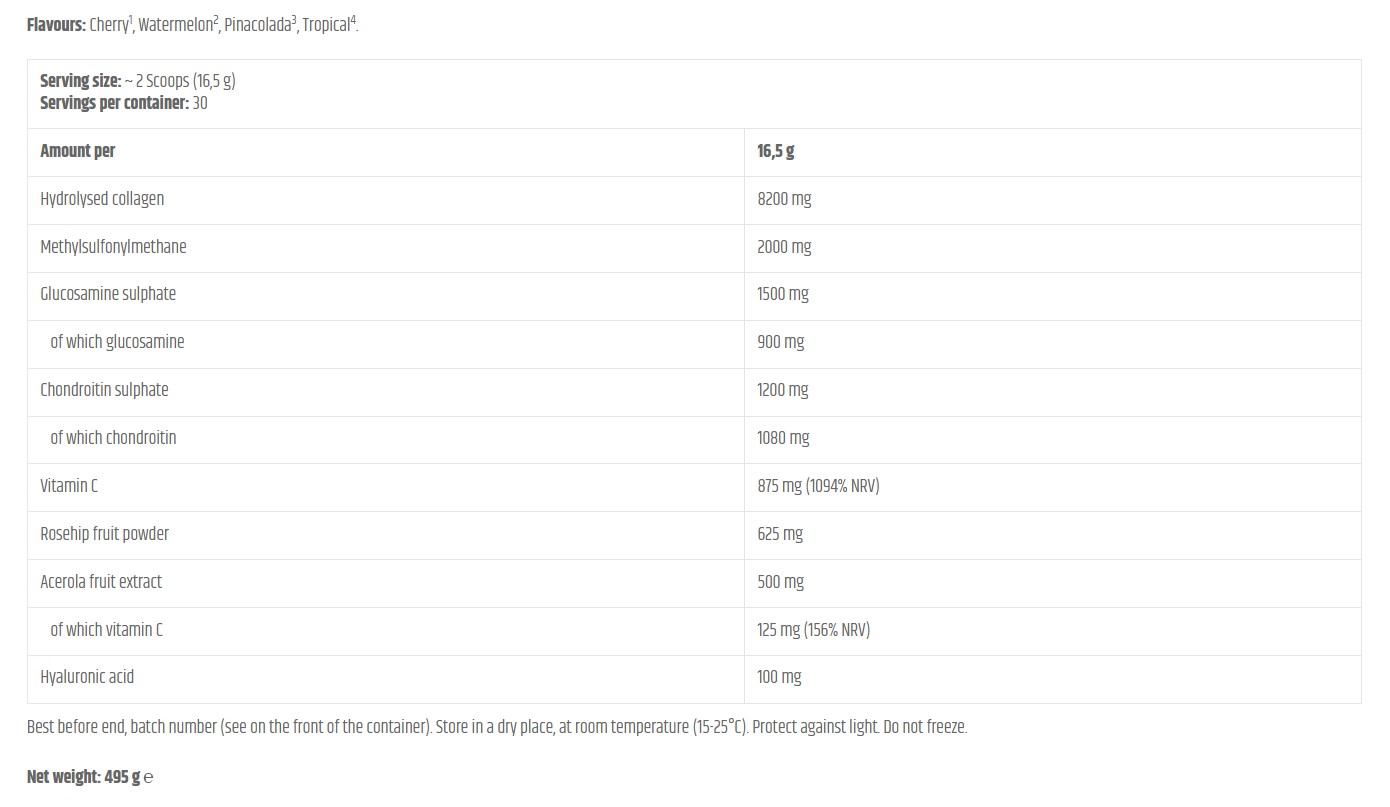This screenshot has width=1390, height=807.
Task: Click the '125 mg (156% NRV)' value
Action: coord(813,630)
